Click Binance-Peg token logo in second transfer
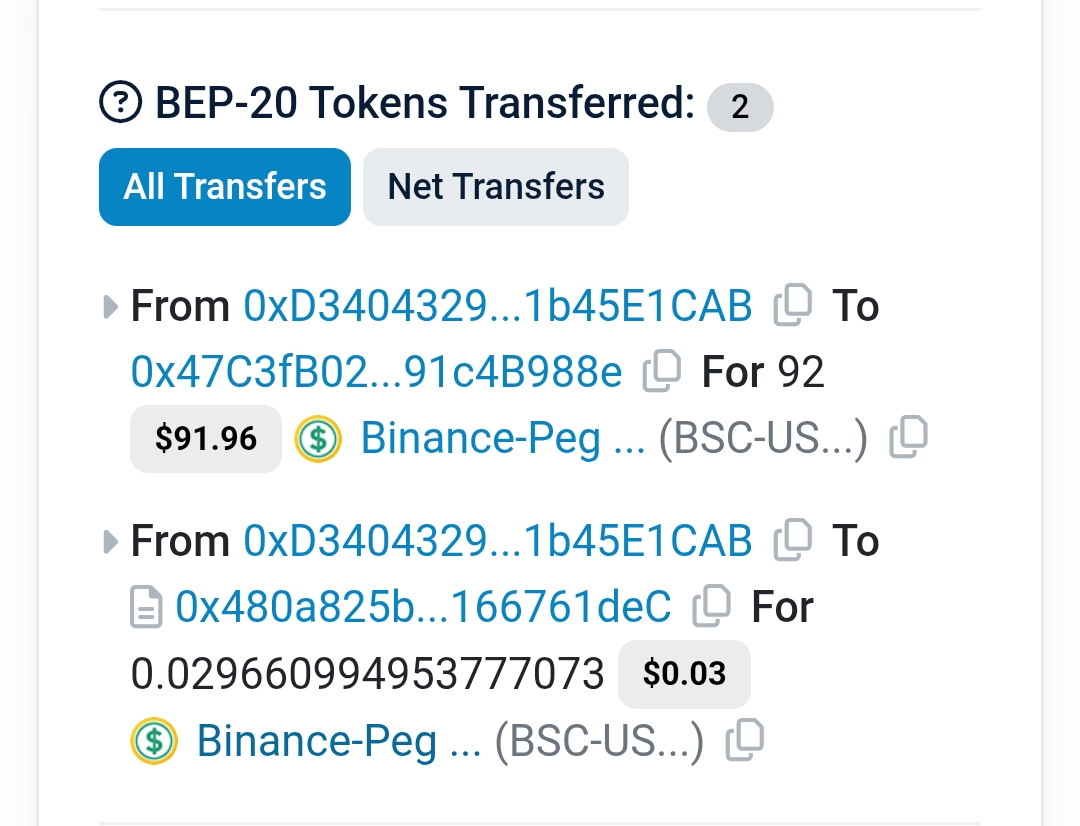 tap(154, 741)
